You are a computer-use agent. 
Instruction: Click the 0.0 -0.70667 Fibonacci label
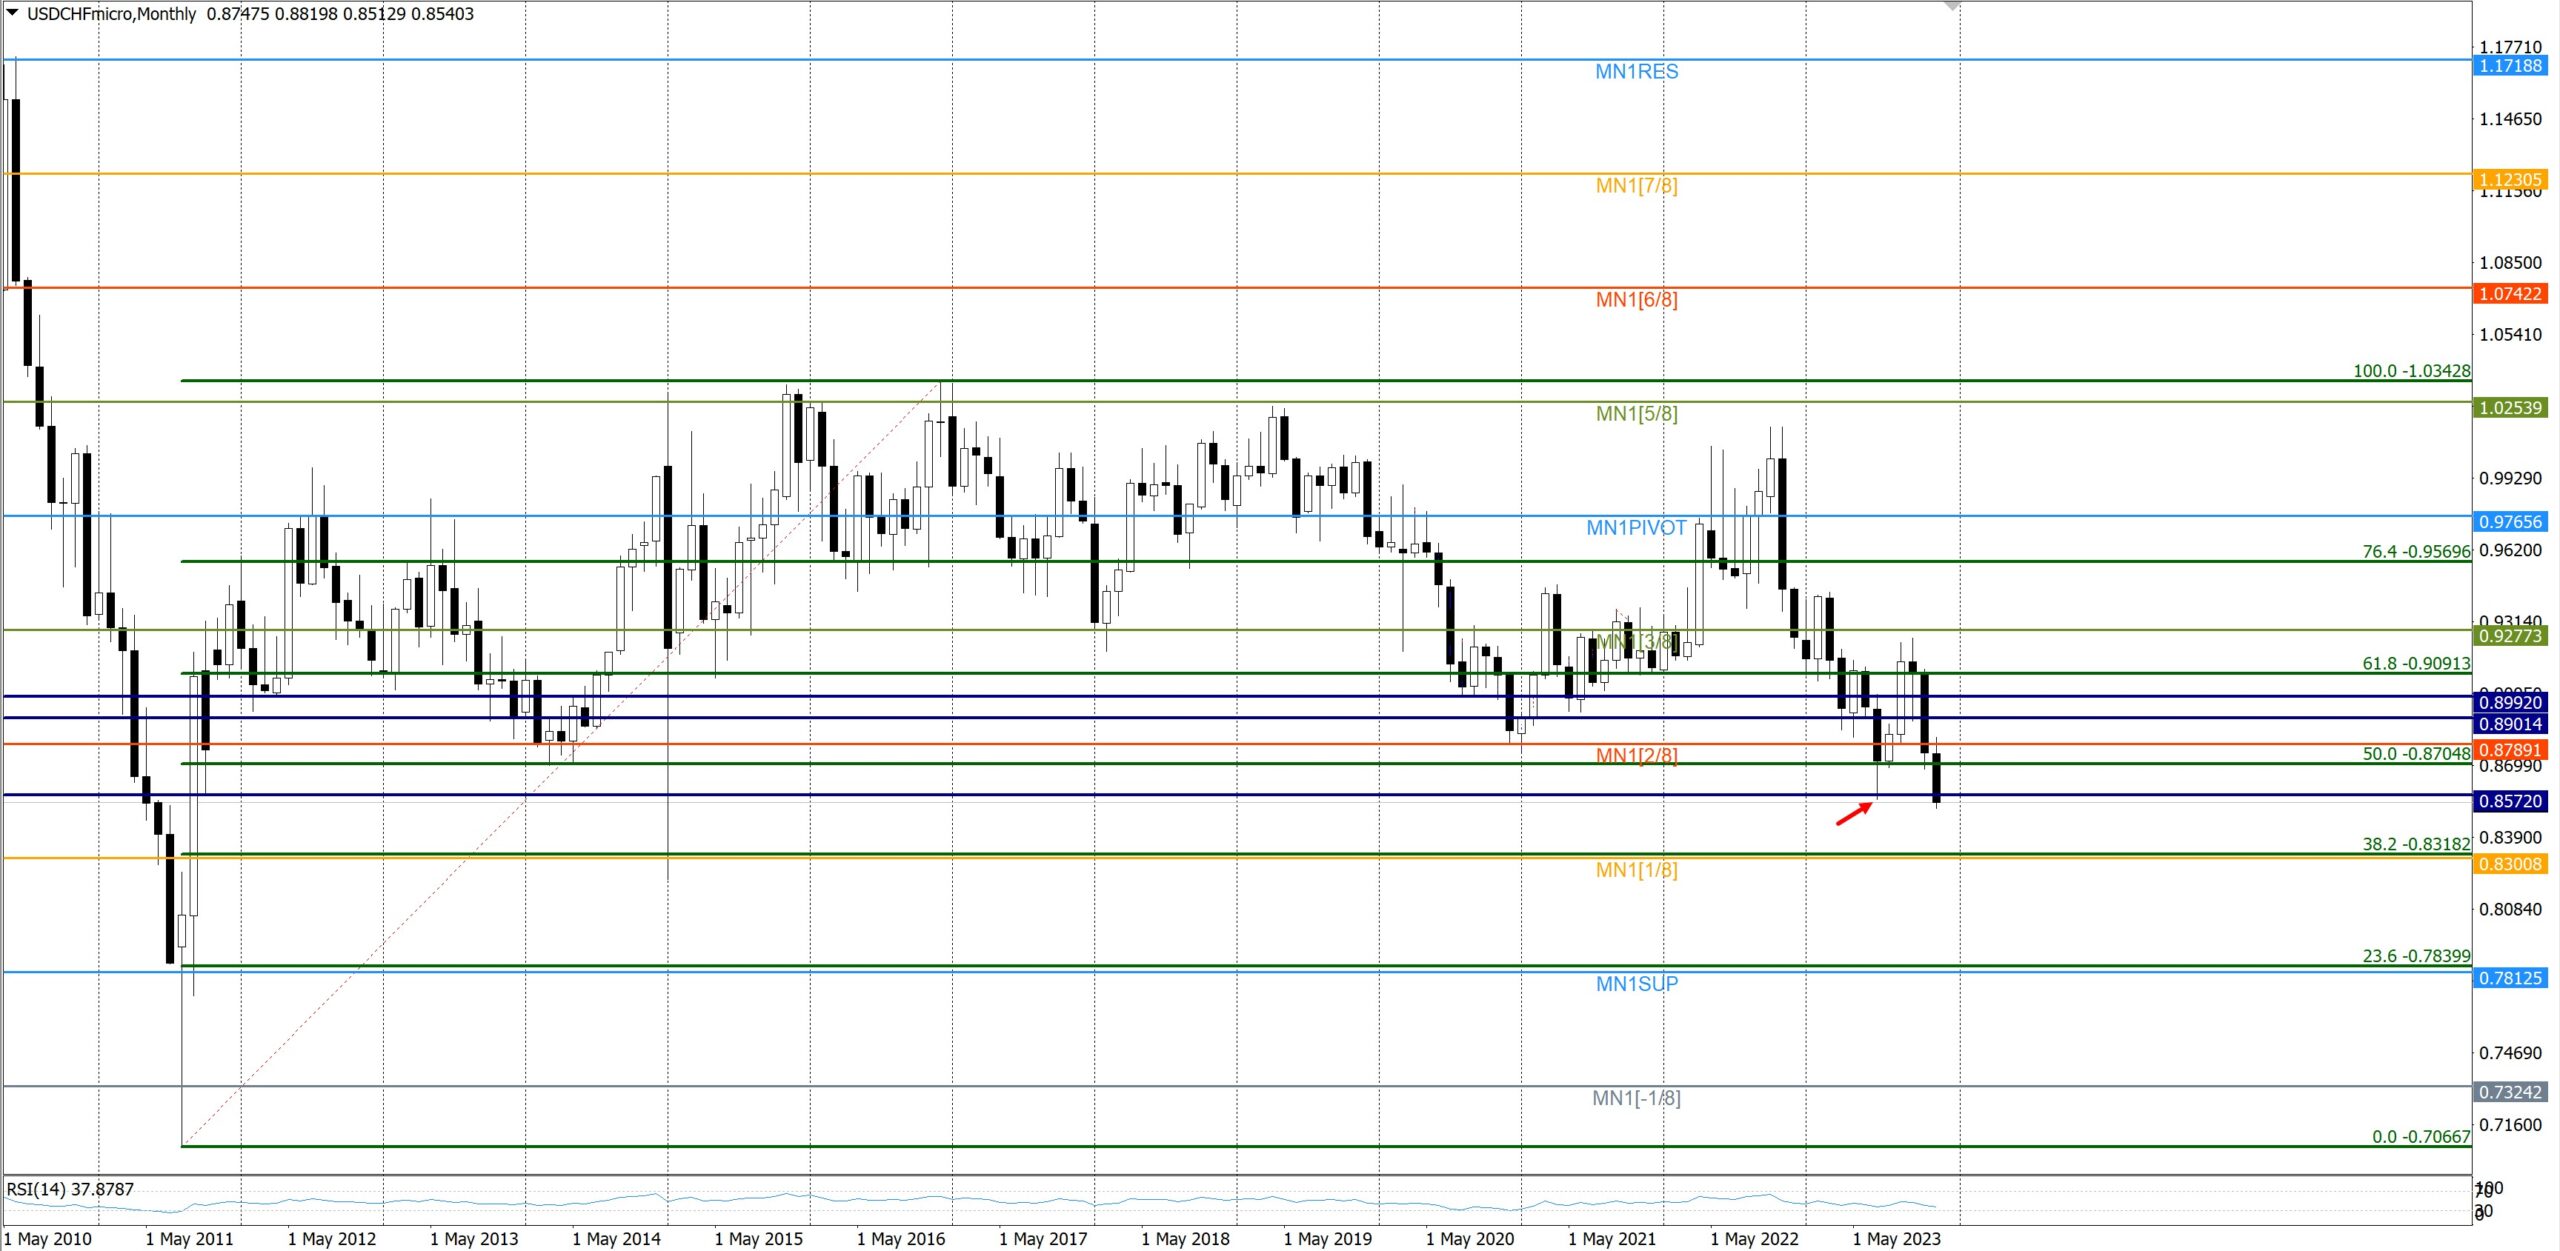pyautogui.click(x=2420, y=1137)
